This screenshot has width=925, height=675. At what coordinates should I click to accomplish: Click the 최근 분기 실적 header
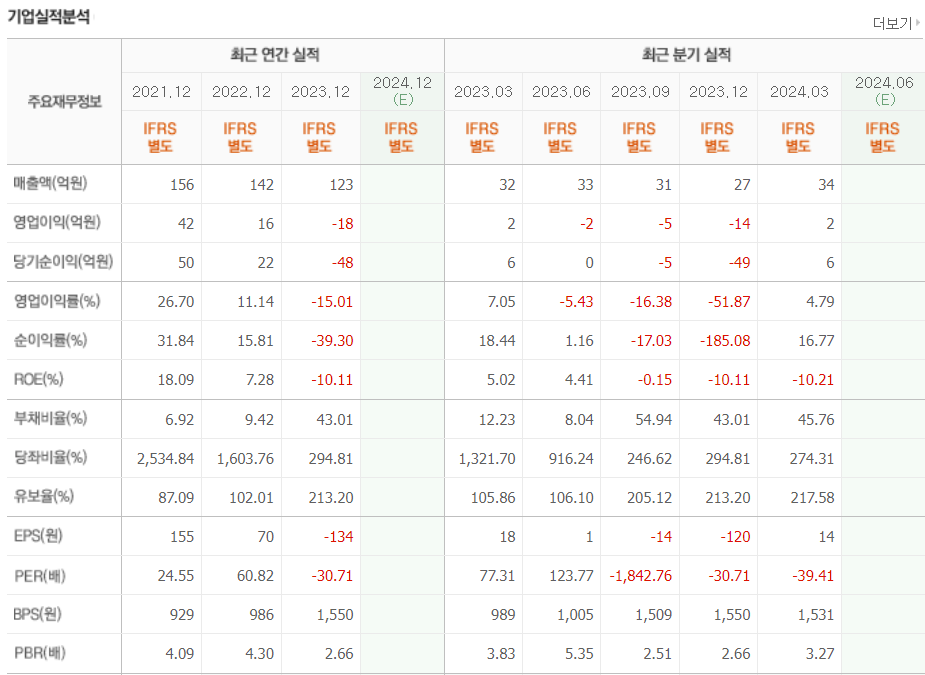687,55
